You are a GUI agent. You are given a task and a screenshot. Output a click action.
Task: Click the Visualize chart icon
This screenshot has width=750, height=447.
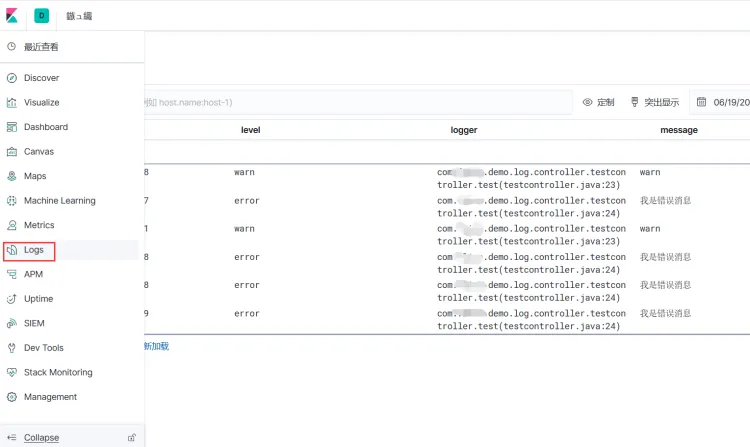[x=11, y=102]
